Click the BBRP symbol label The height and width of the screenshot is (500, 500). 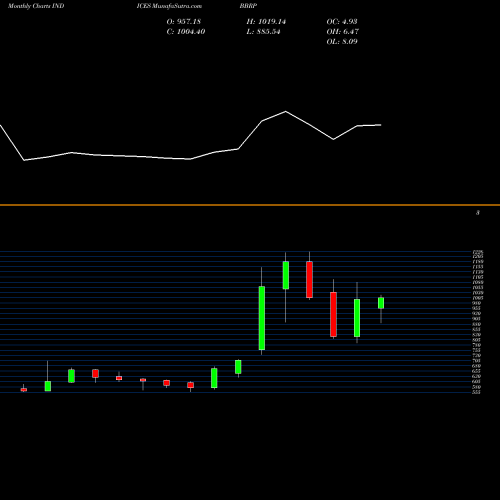pyautogui.click(x=248, y=6)
